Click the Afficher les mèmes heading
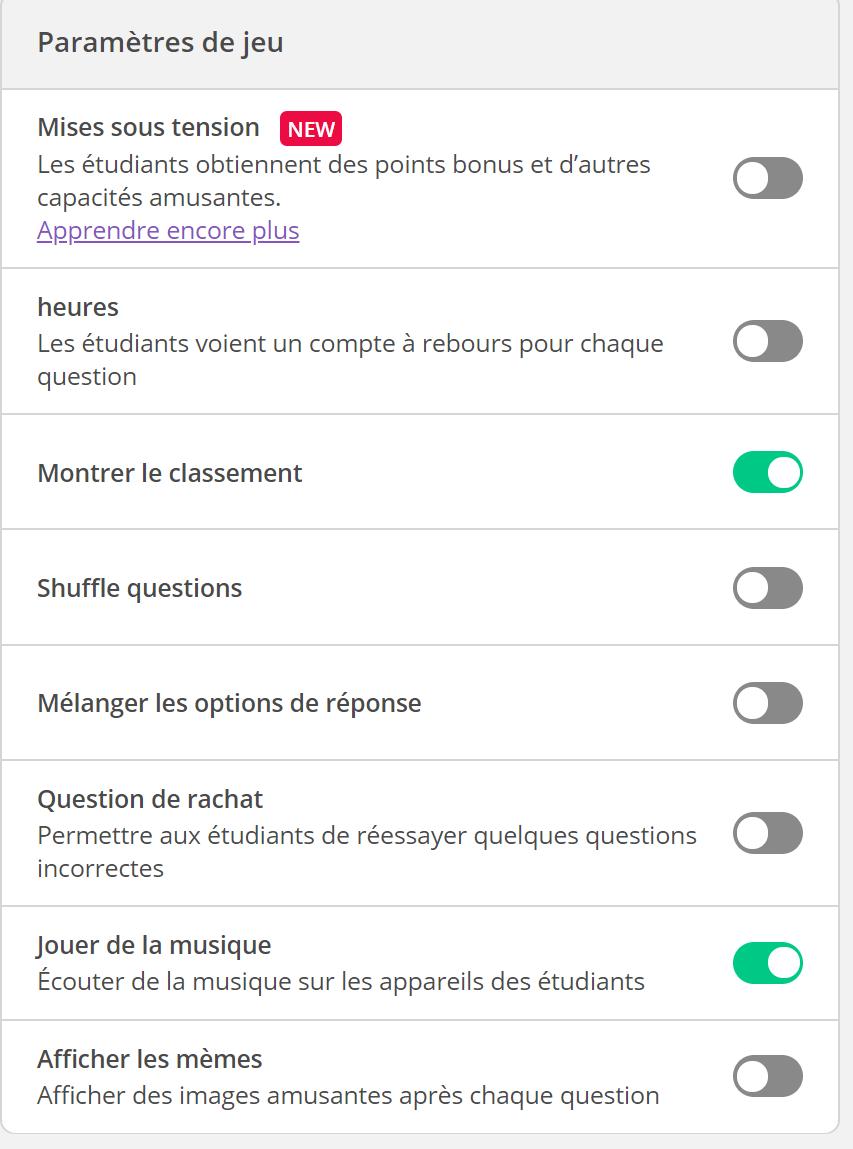The width and height of the screenshot is (853, 1149). [x=150, y=1060]
